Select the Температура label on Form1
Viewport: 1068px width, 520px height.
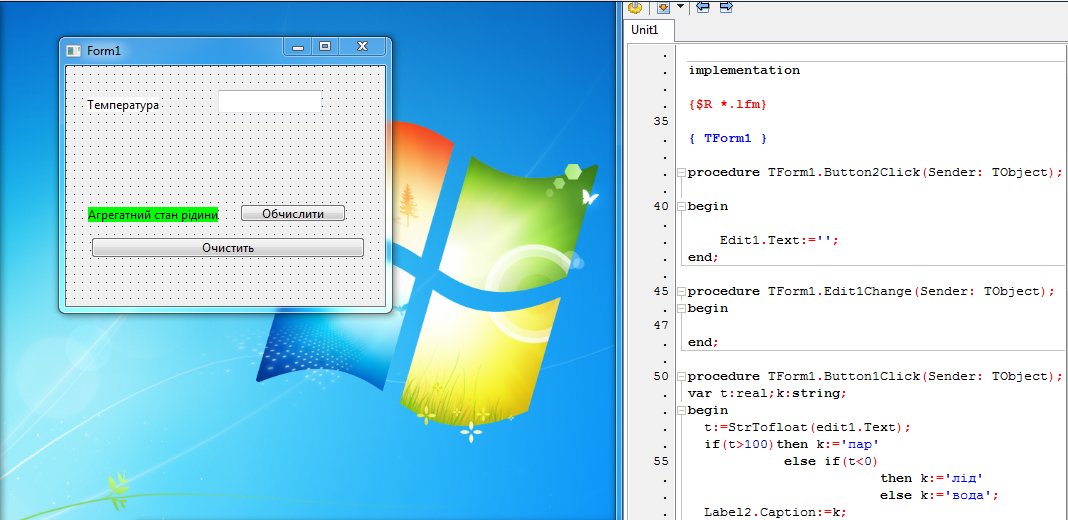[123, 106]
